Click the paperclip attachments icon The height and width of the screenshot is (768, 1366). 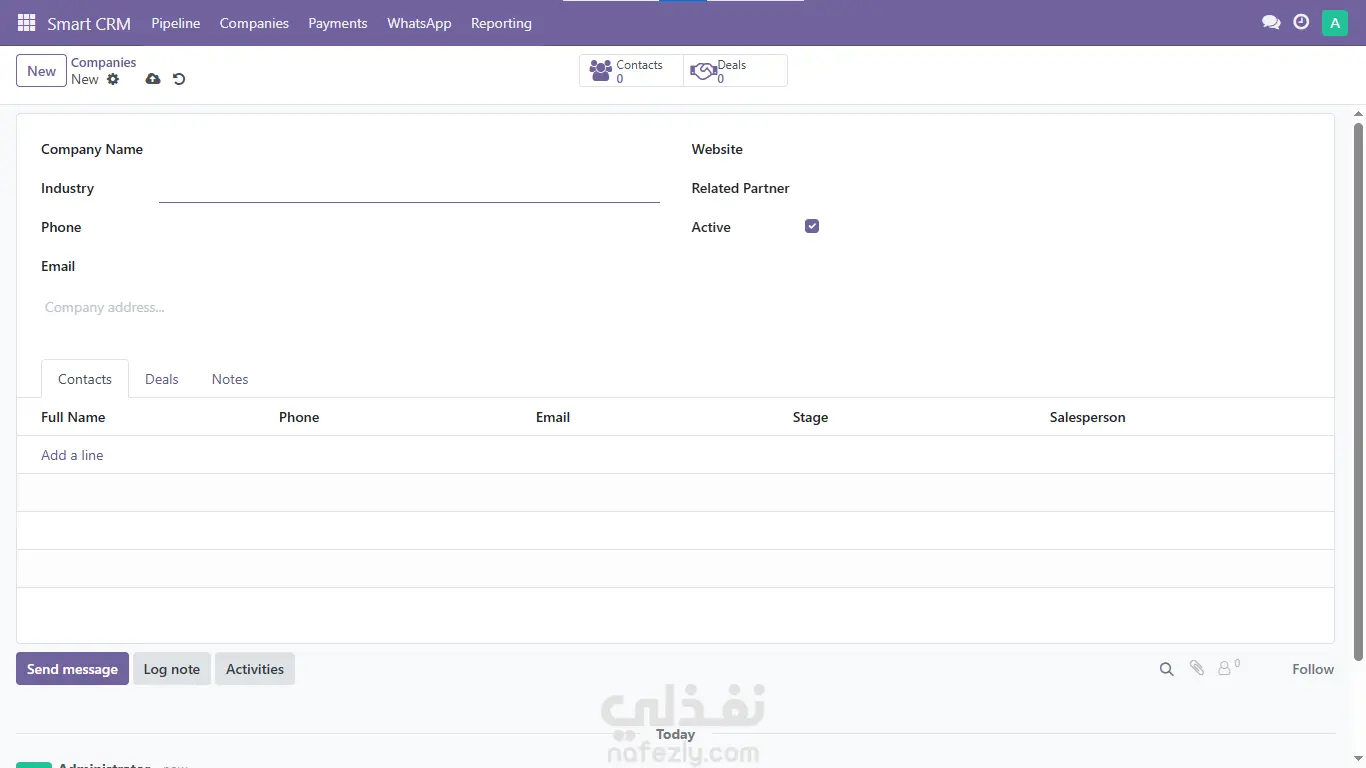[1196, 668]
